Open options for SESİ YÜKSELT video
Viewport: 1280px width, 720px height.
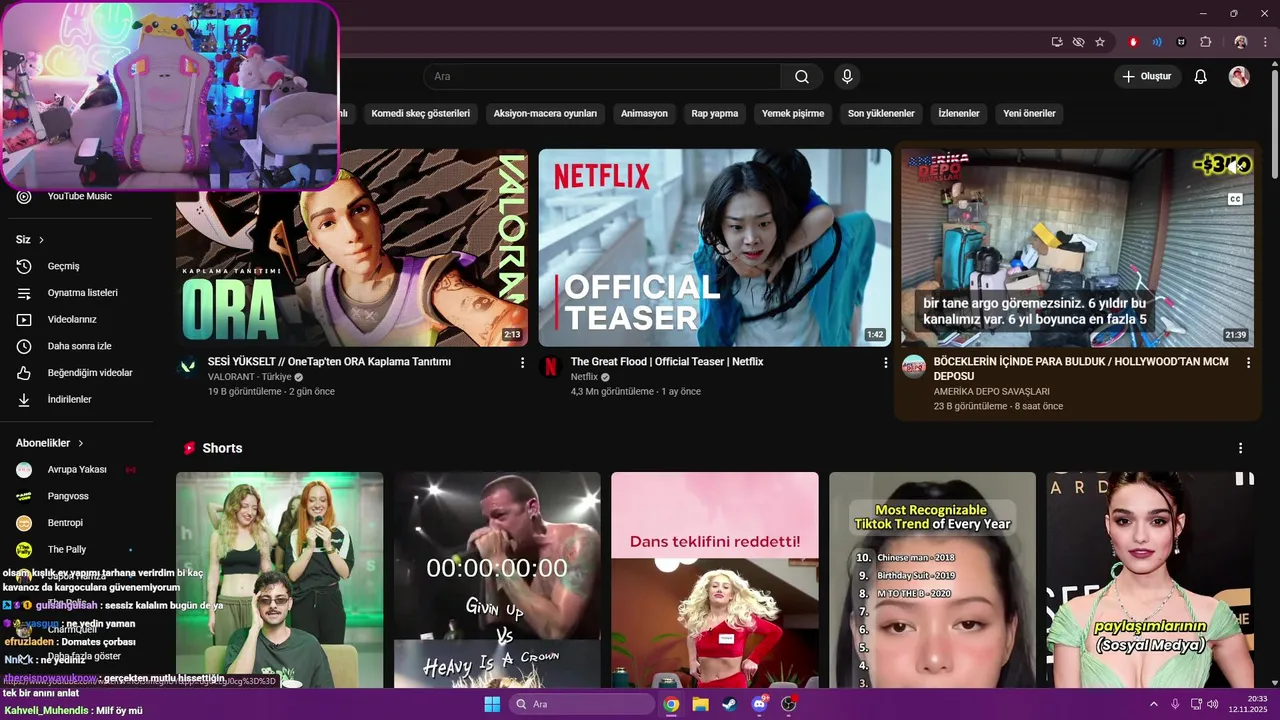(x=522, y=363)
